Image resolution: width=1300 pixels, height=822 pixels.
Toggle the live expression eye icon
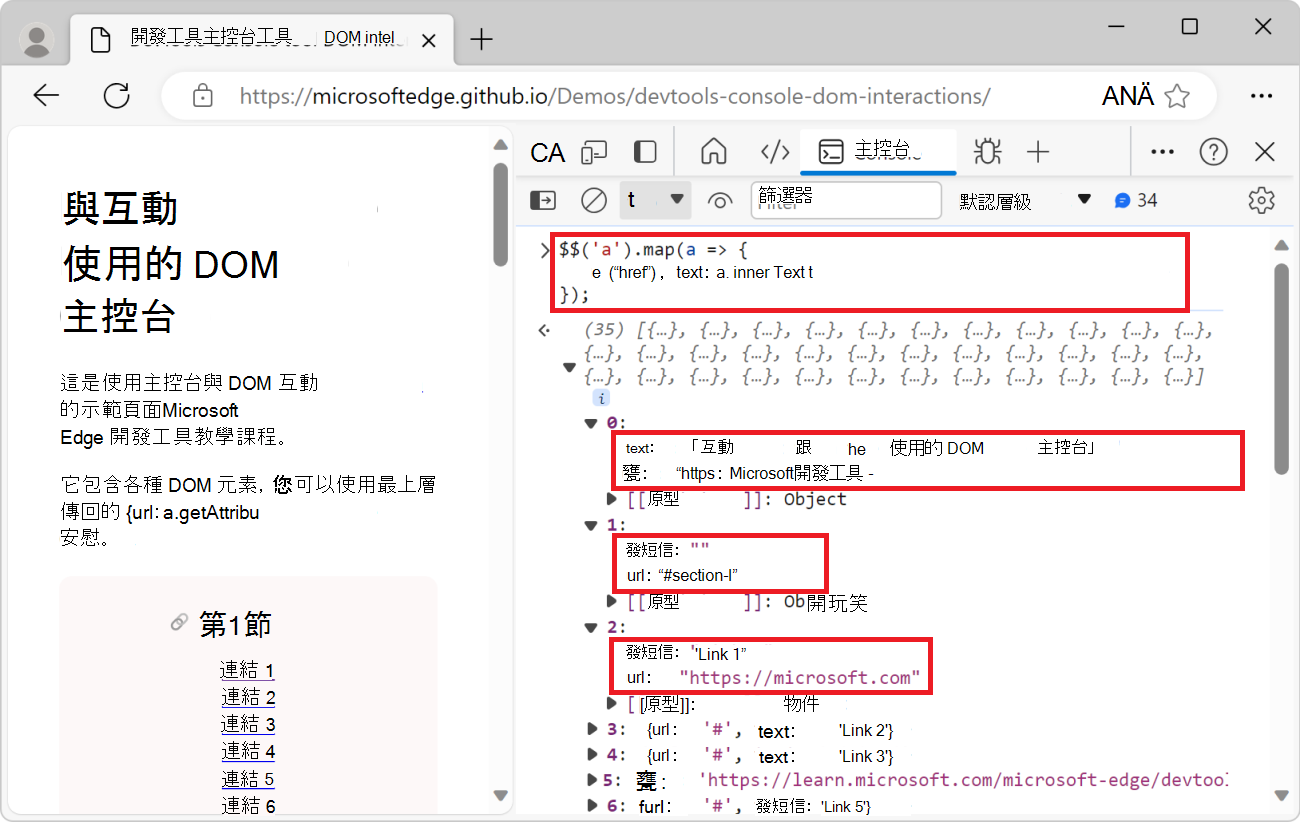click(x=720, y=200)
